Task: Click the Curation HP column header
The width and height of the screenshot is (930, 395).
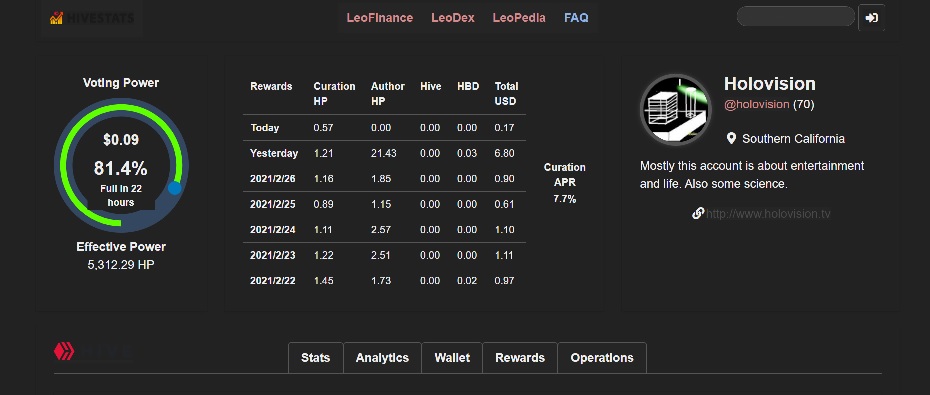Action: pyautogui.click(x=334, y=94)
